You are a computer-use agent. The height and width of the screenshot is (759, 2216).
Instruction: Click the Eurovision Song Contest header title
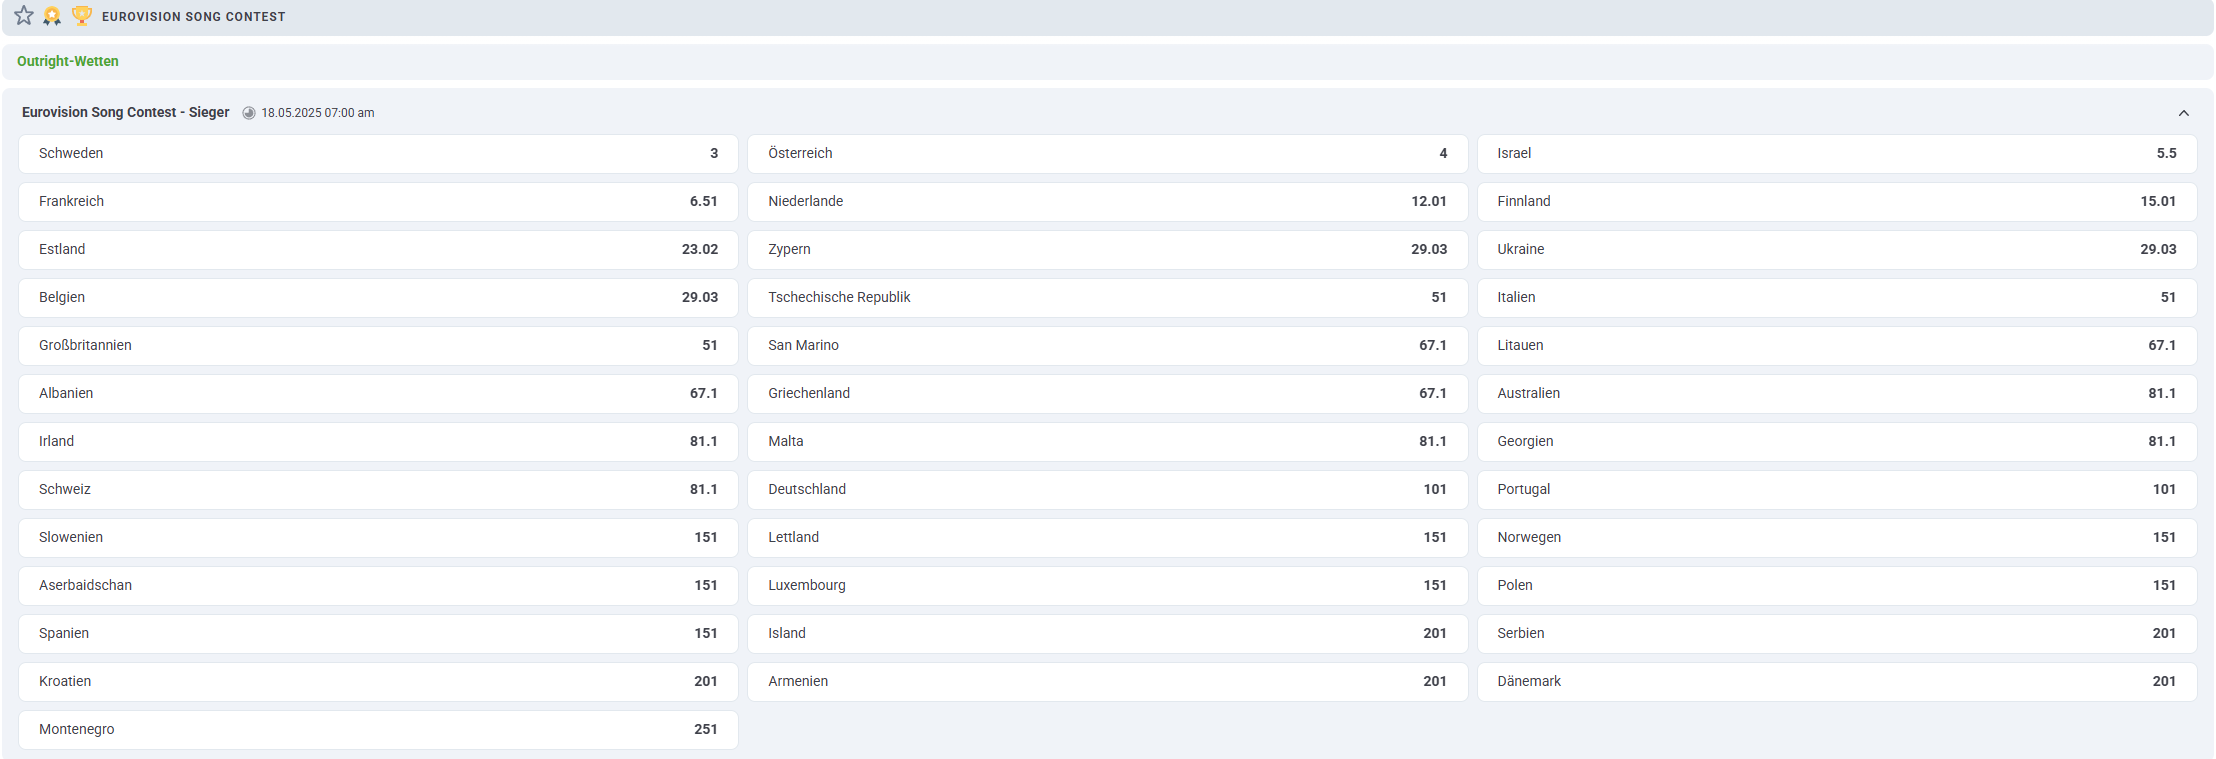[x=193, y=17]
